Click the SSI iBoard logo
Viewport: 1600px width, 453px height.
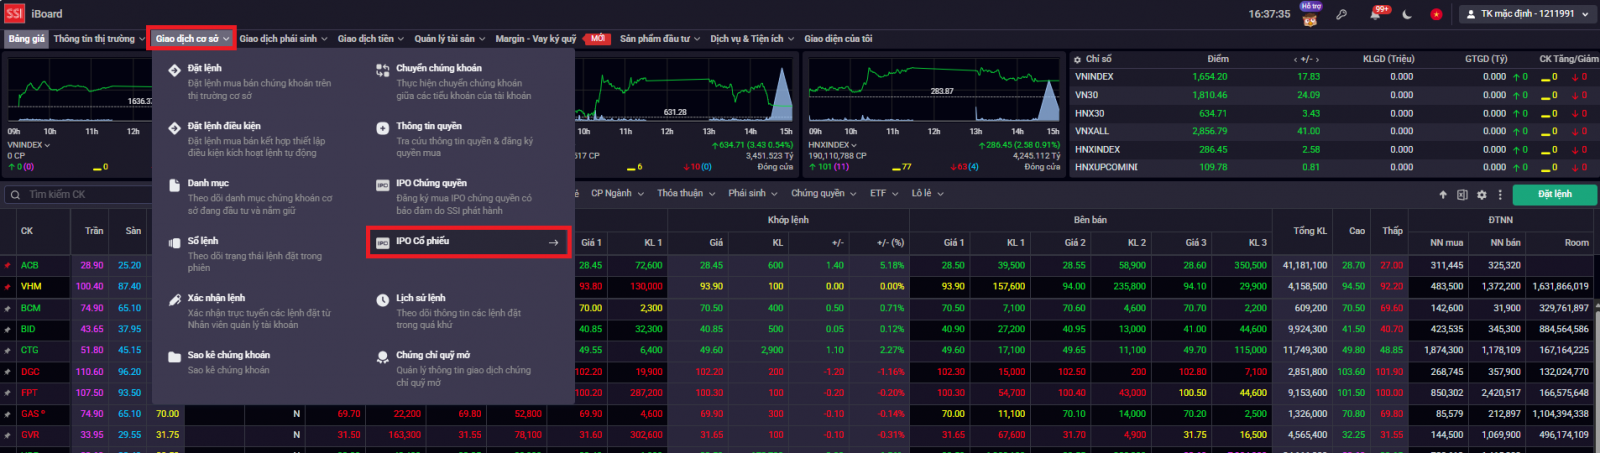[x=34, y=14]
